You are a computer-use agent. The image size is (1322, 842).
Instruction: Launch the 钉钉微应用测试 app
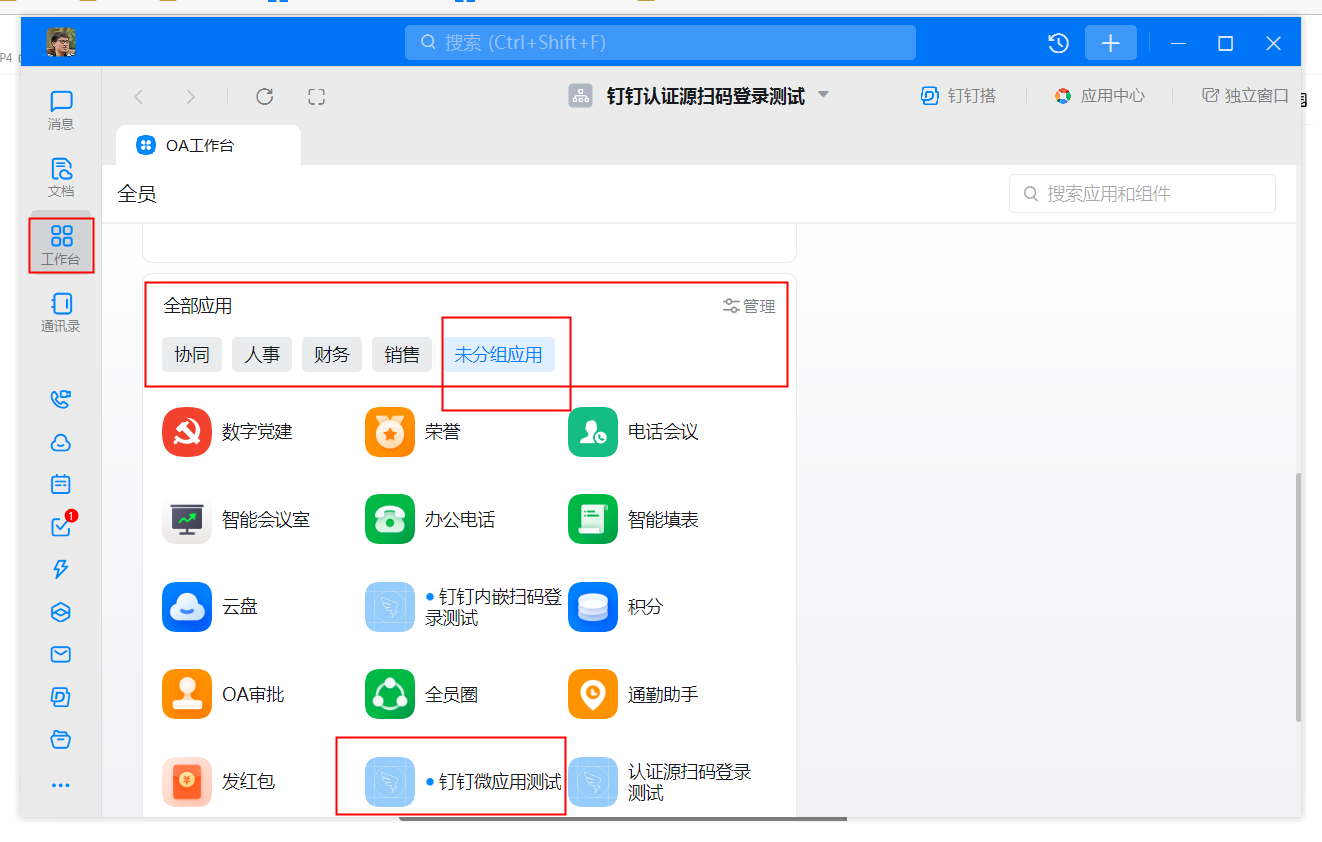[x=464, y=781]
